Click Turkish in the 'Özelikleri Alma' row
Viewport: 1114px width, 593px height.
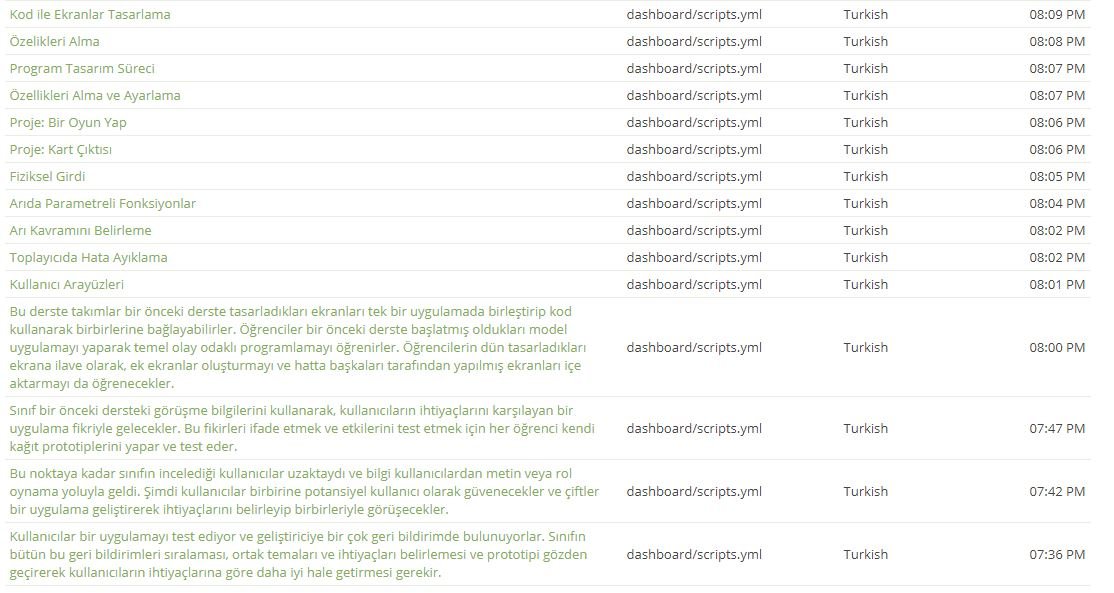pos(865,41)
